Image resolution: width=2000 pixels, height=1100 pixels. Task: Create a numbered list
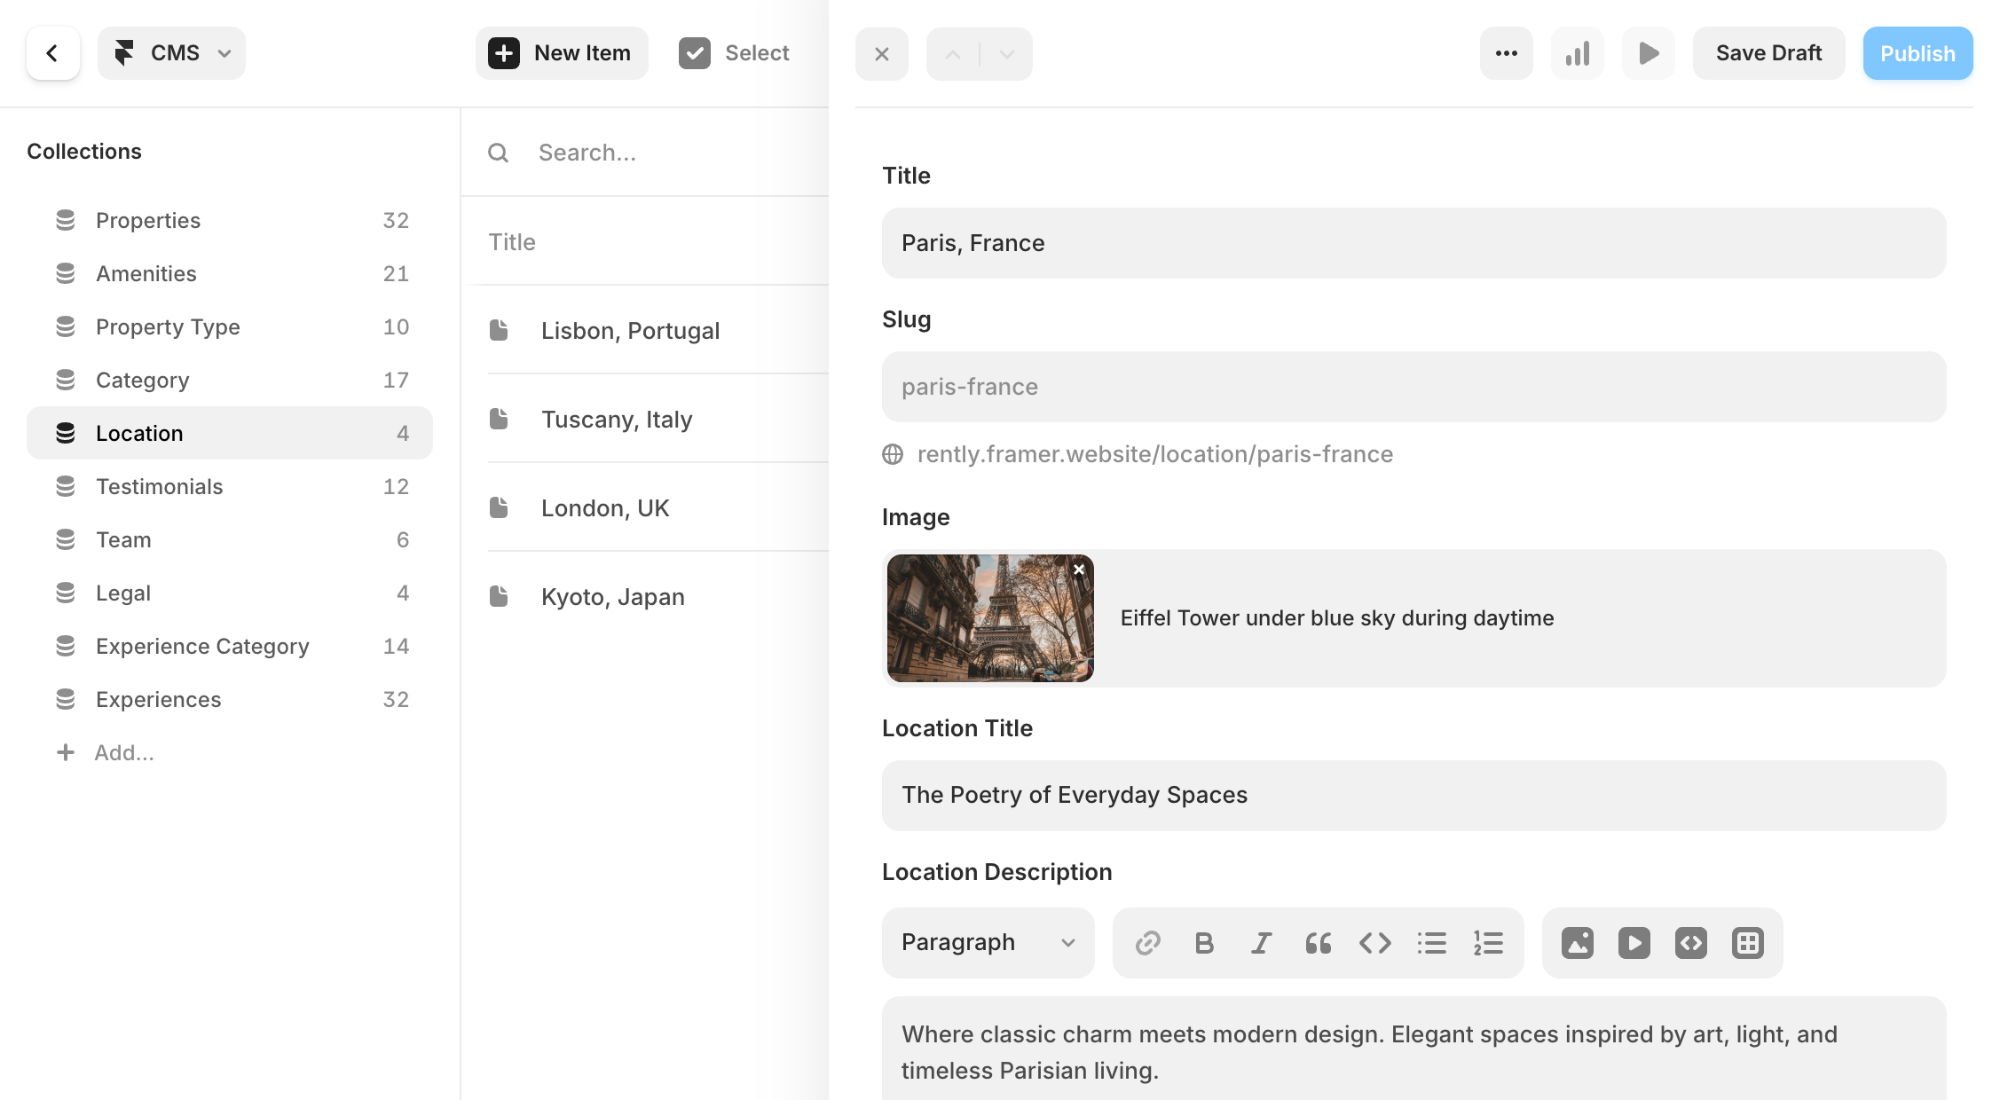(x=1488, y=943)
